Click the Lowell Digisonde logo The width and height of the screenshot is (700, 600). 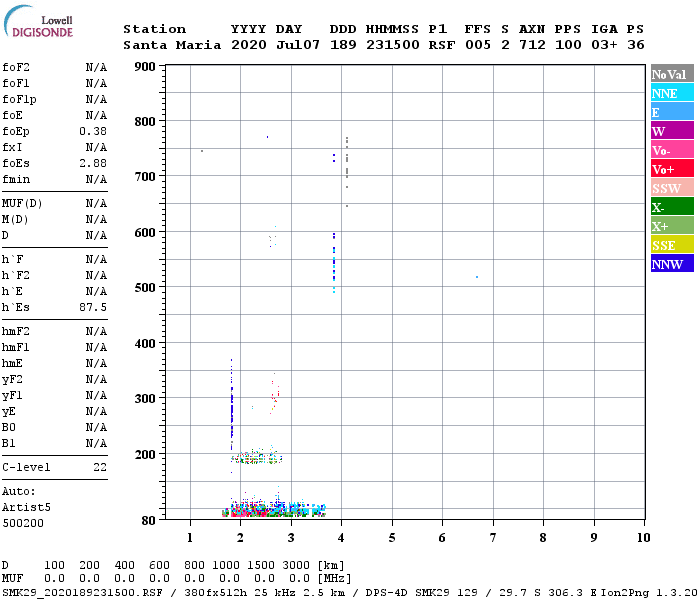[38, 21]
